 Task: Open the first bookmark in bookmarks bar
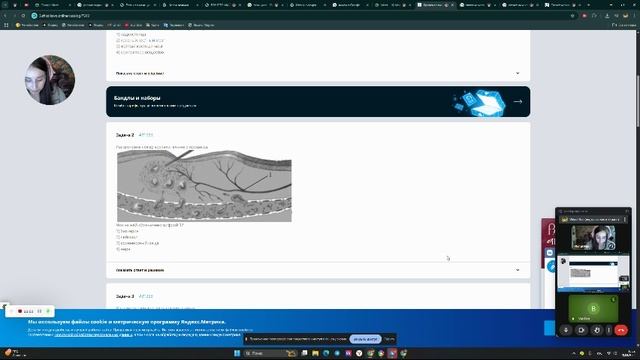27,25
